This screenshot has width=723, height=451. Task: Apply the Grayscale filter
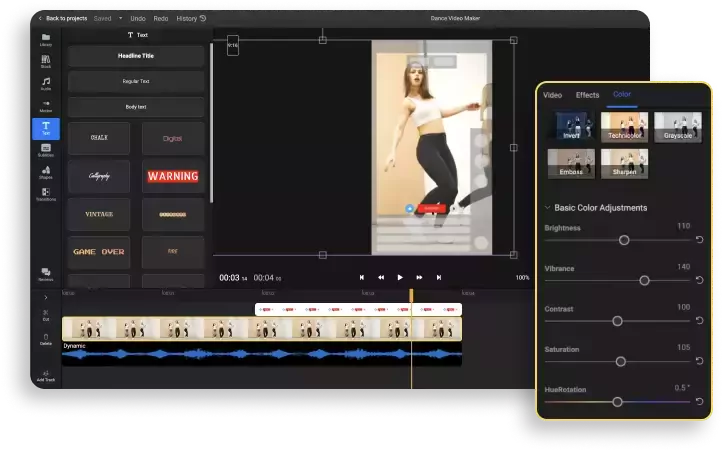pyautogui.click(x=678, y=126)
